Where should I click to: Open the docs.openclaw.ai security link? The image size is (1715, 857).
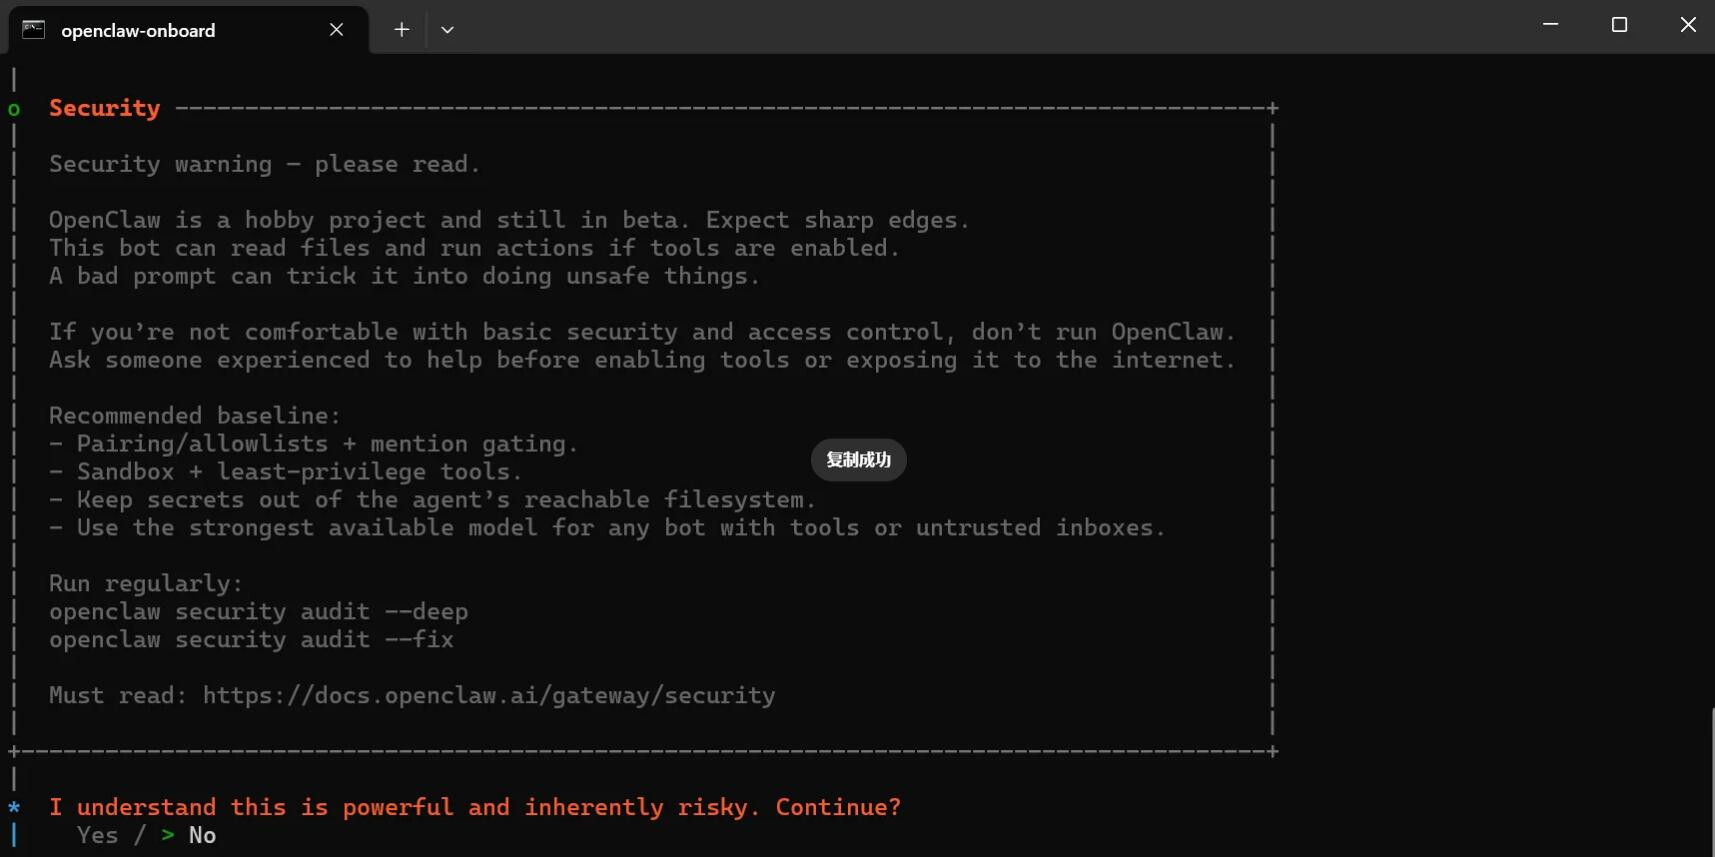click(489, 696)
